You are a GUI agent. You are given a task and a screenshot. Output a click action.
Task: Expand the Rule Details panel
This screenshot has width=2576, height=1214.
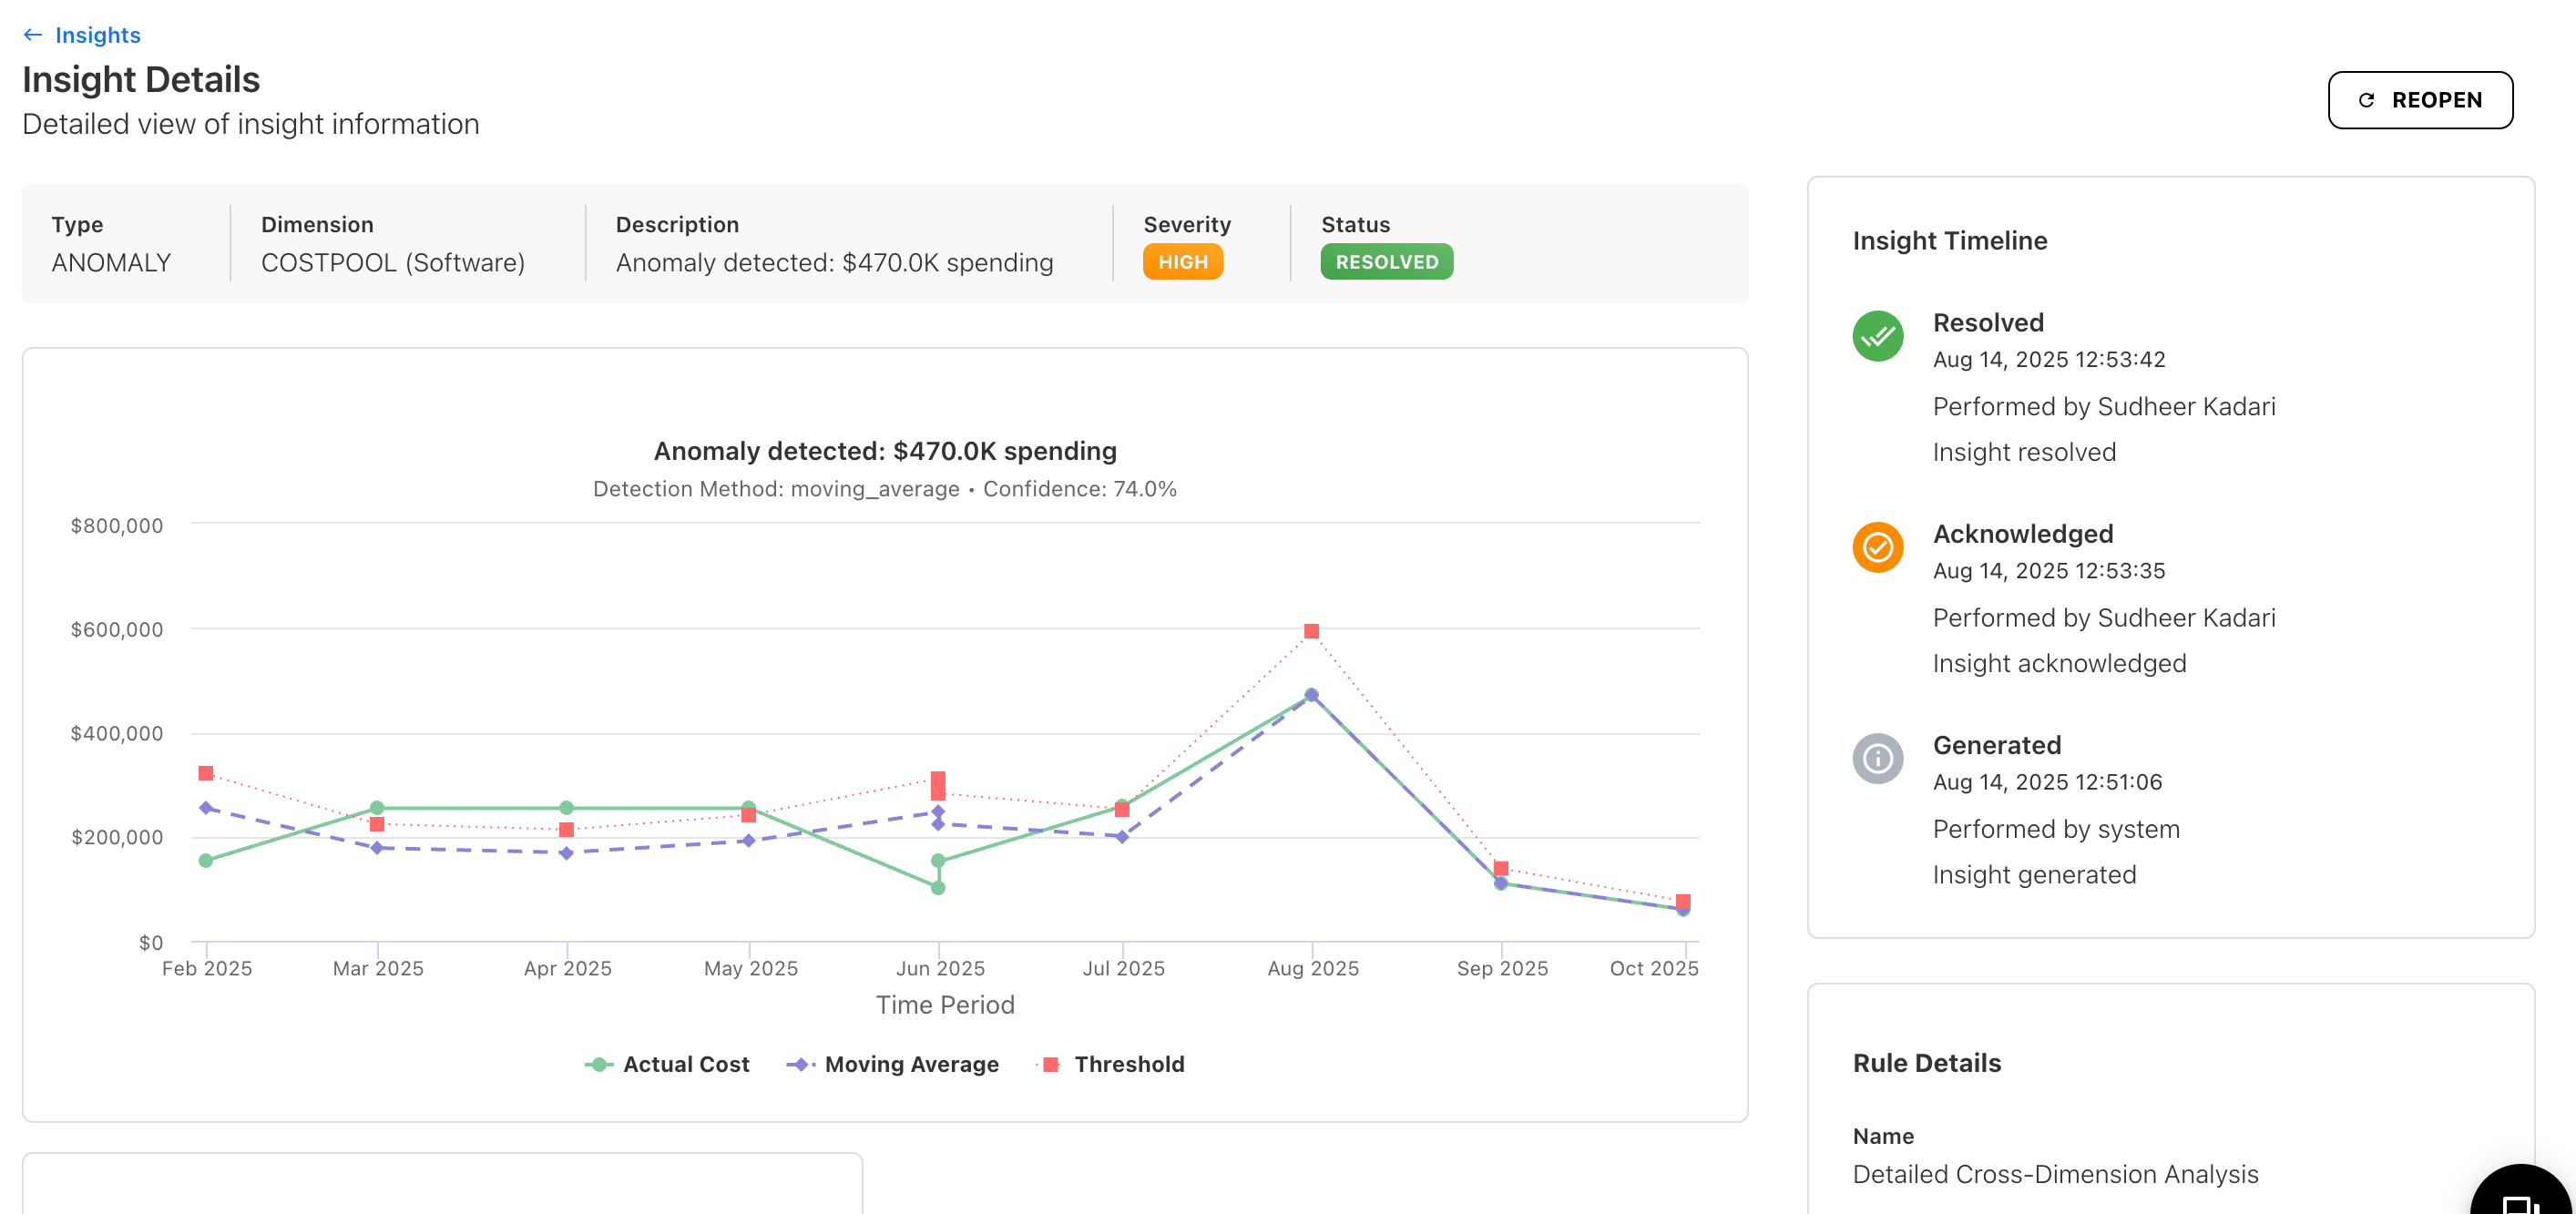pyautogui.click(x=1927, y=1062)
